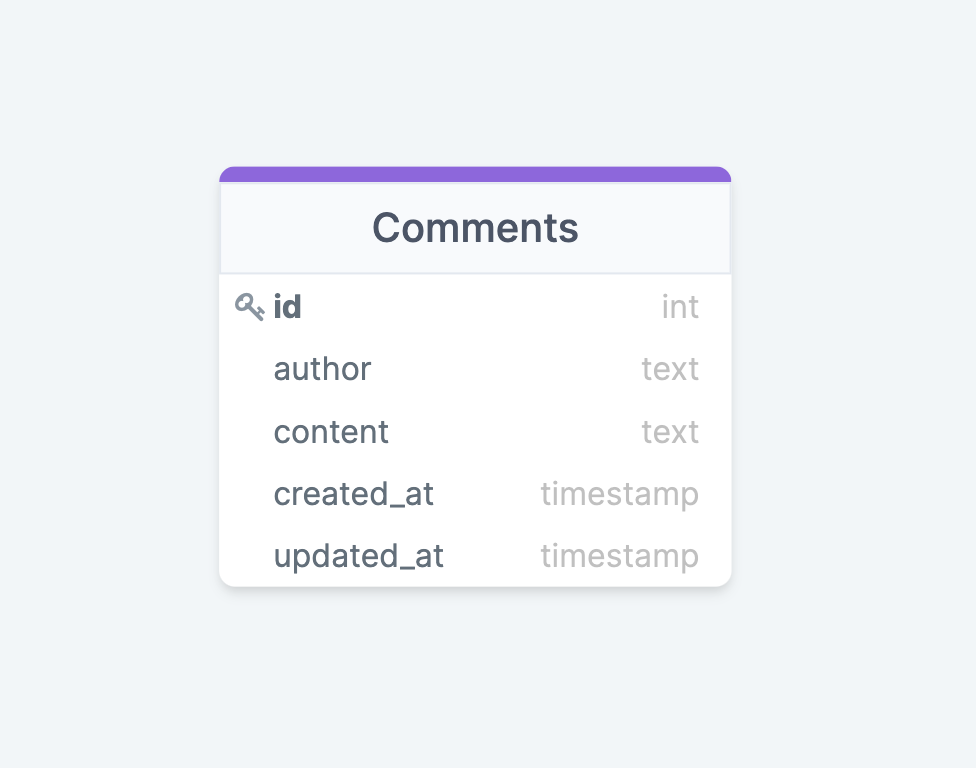This screenshot has height=768, width=976.
Task: Click the primary key icon beside id
Action: (249, 306)
